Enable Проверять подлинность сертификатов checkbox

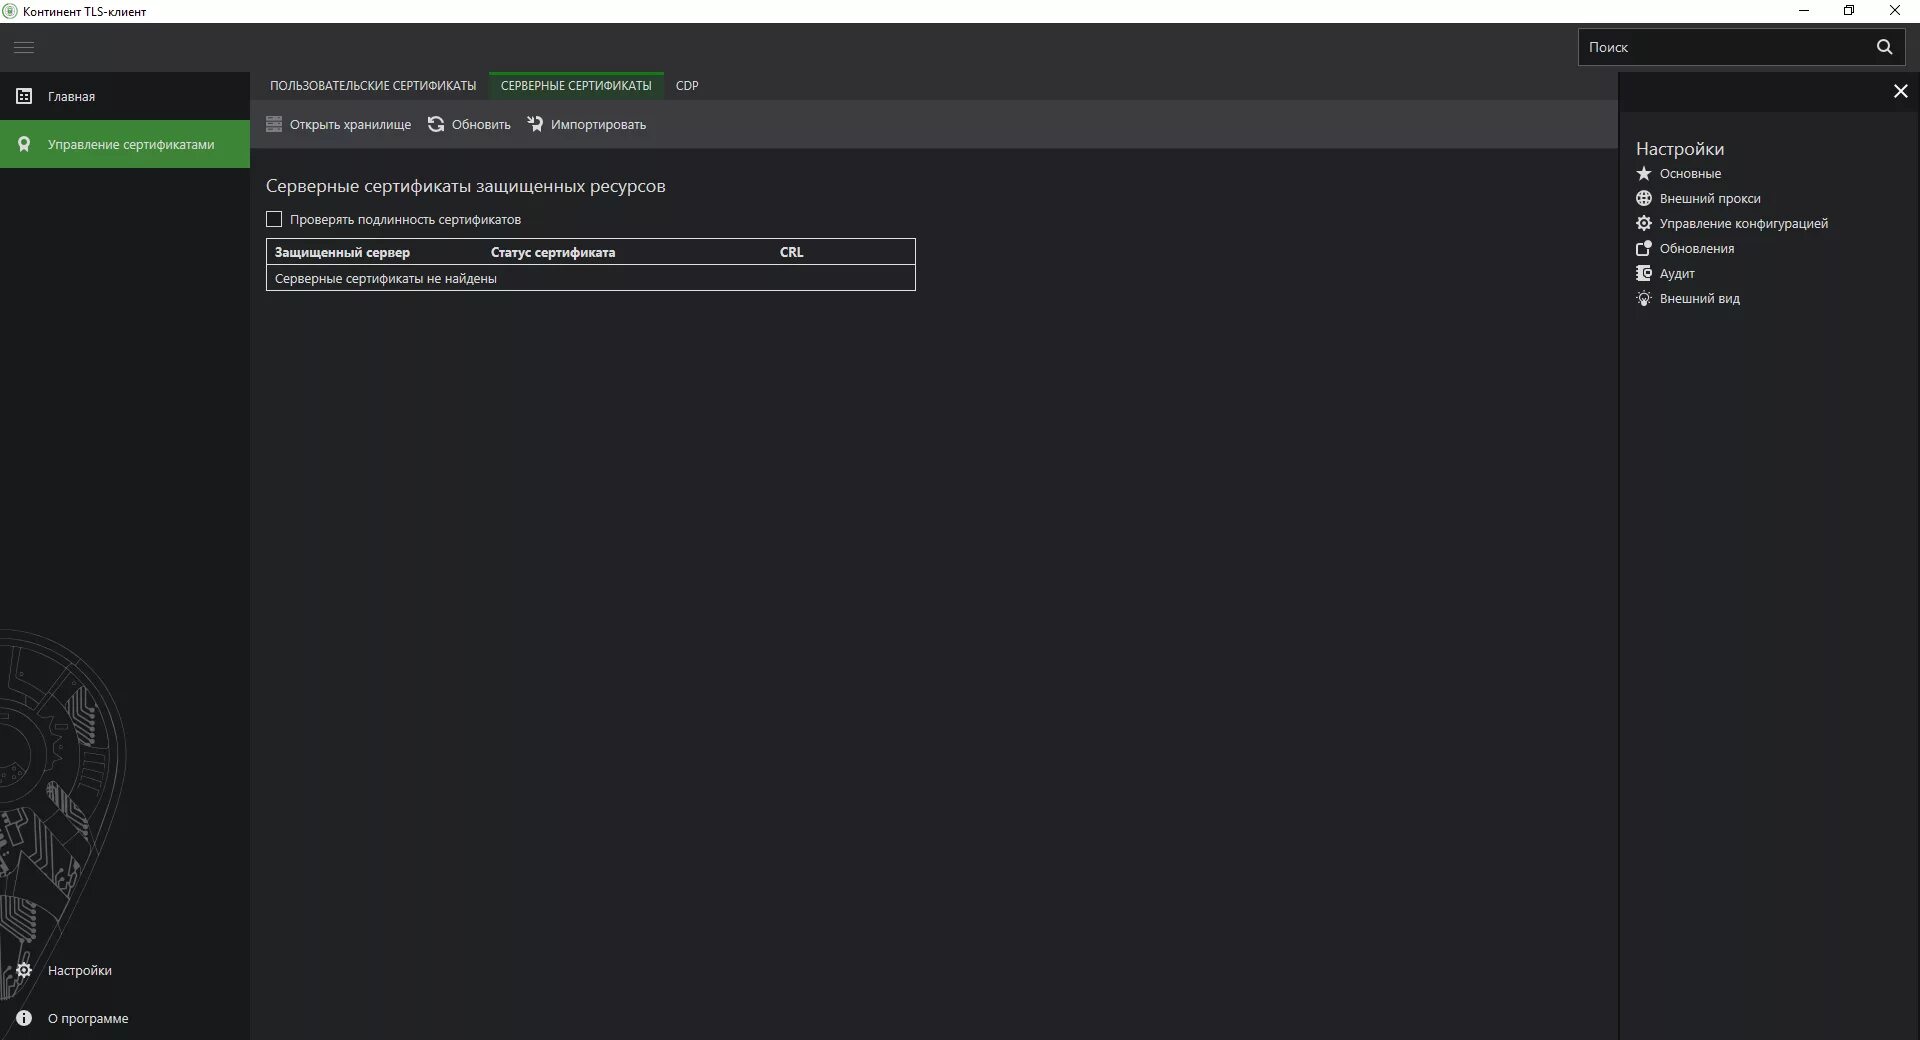pyautogui.click(x=274, y=219)
